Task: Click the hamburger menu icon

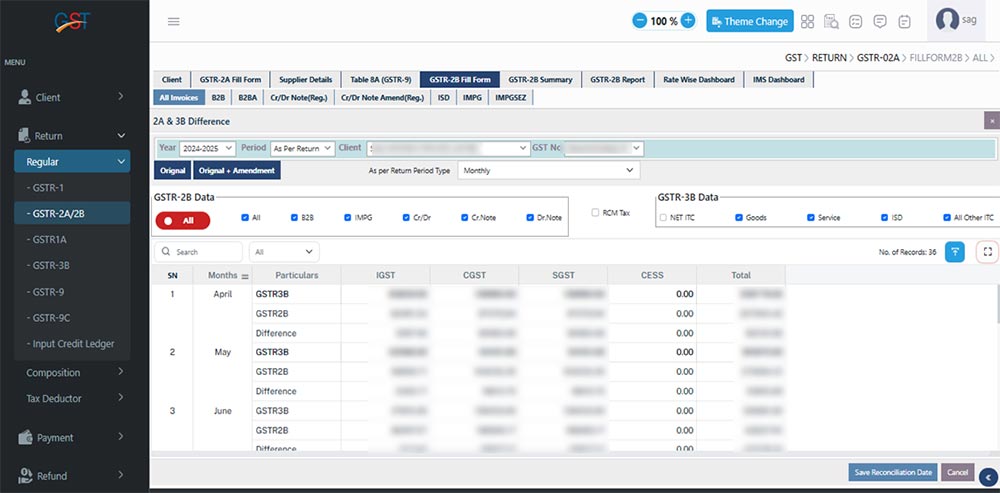Action: click(174, 21)
